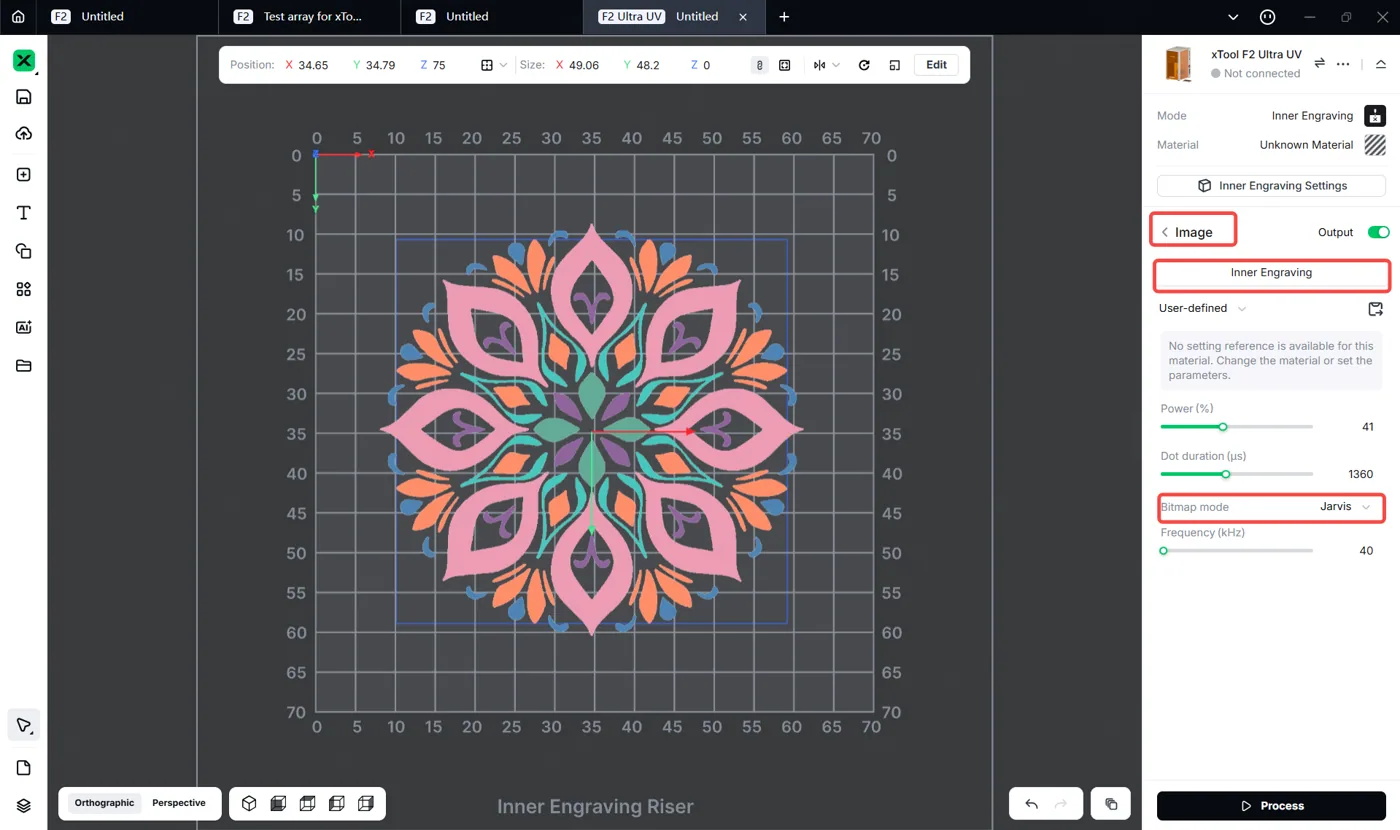Image resolution: width=1400 pixels, height=830 pixels.
Task: Open the cloud upload icon
Action: click(24, 134)
